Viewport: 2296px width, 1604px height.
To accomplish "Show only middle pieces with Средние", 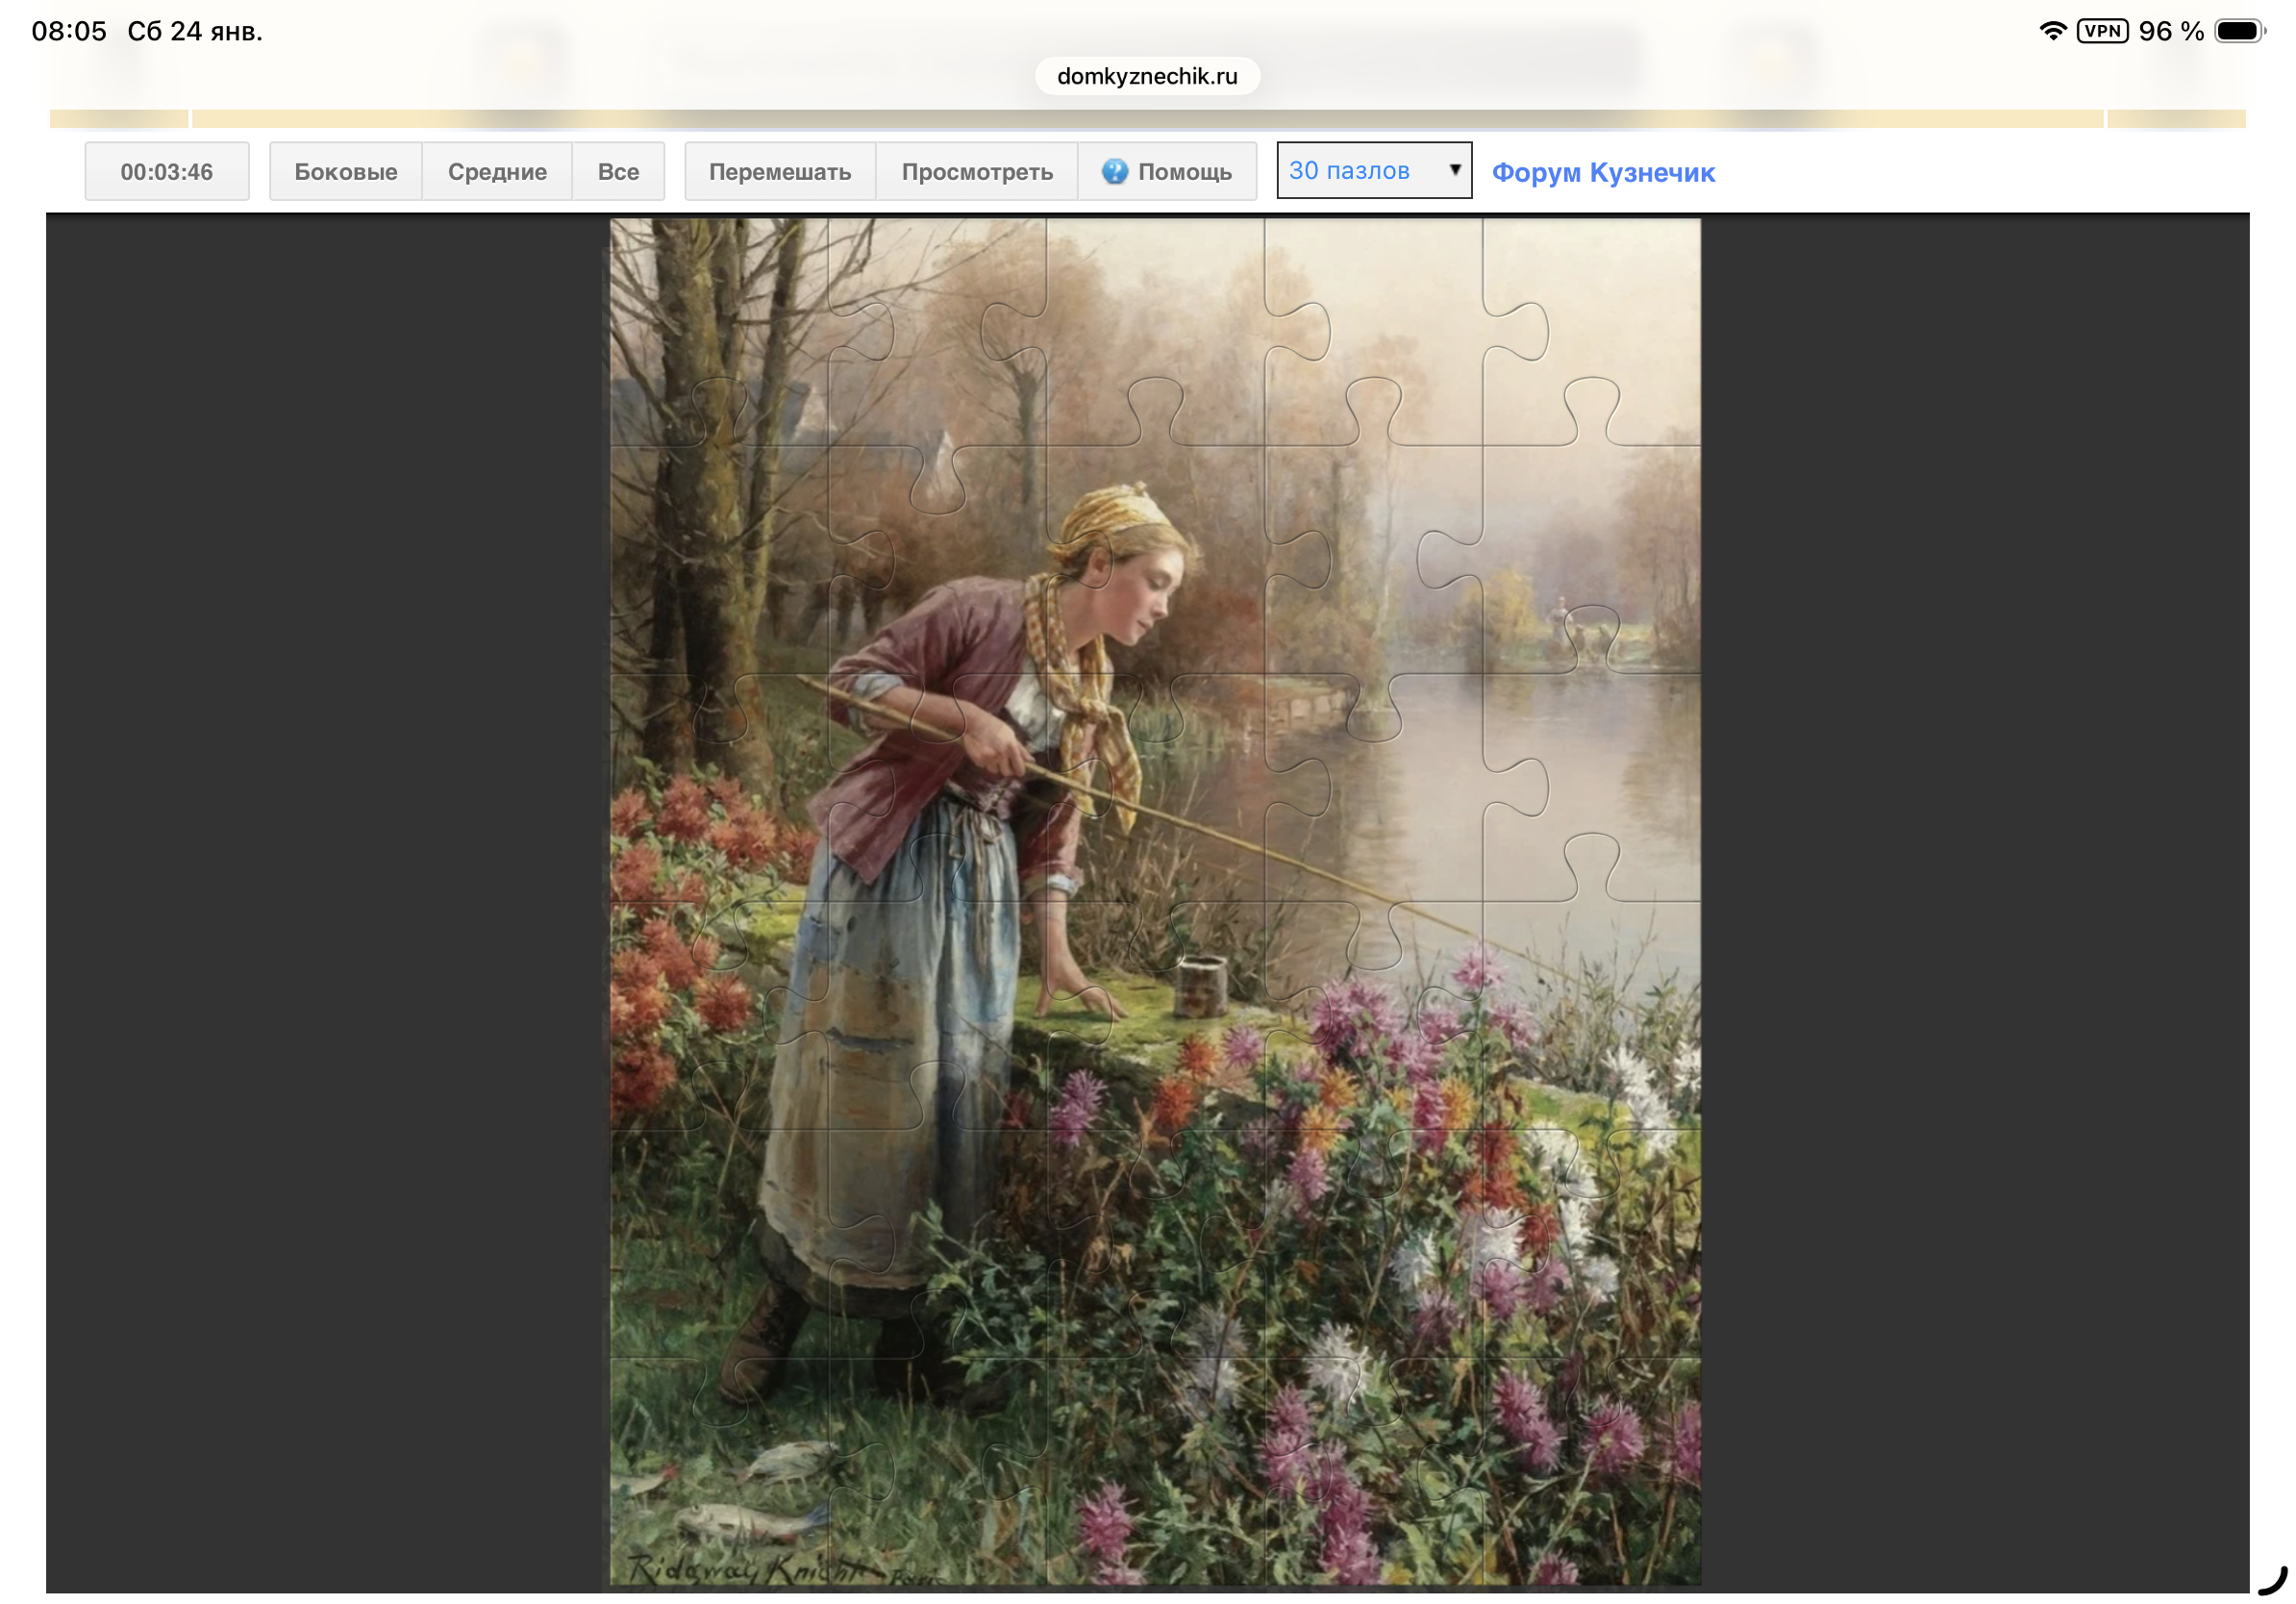I will 497,171.
